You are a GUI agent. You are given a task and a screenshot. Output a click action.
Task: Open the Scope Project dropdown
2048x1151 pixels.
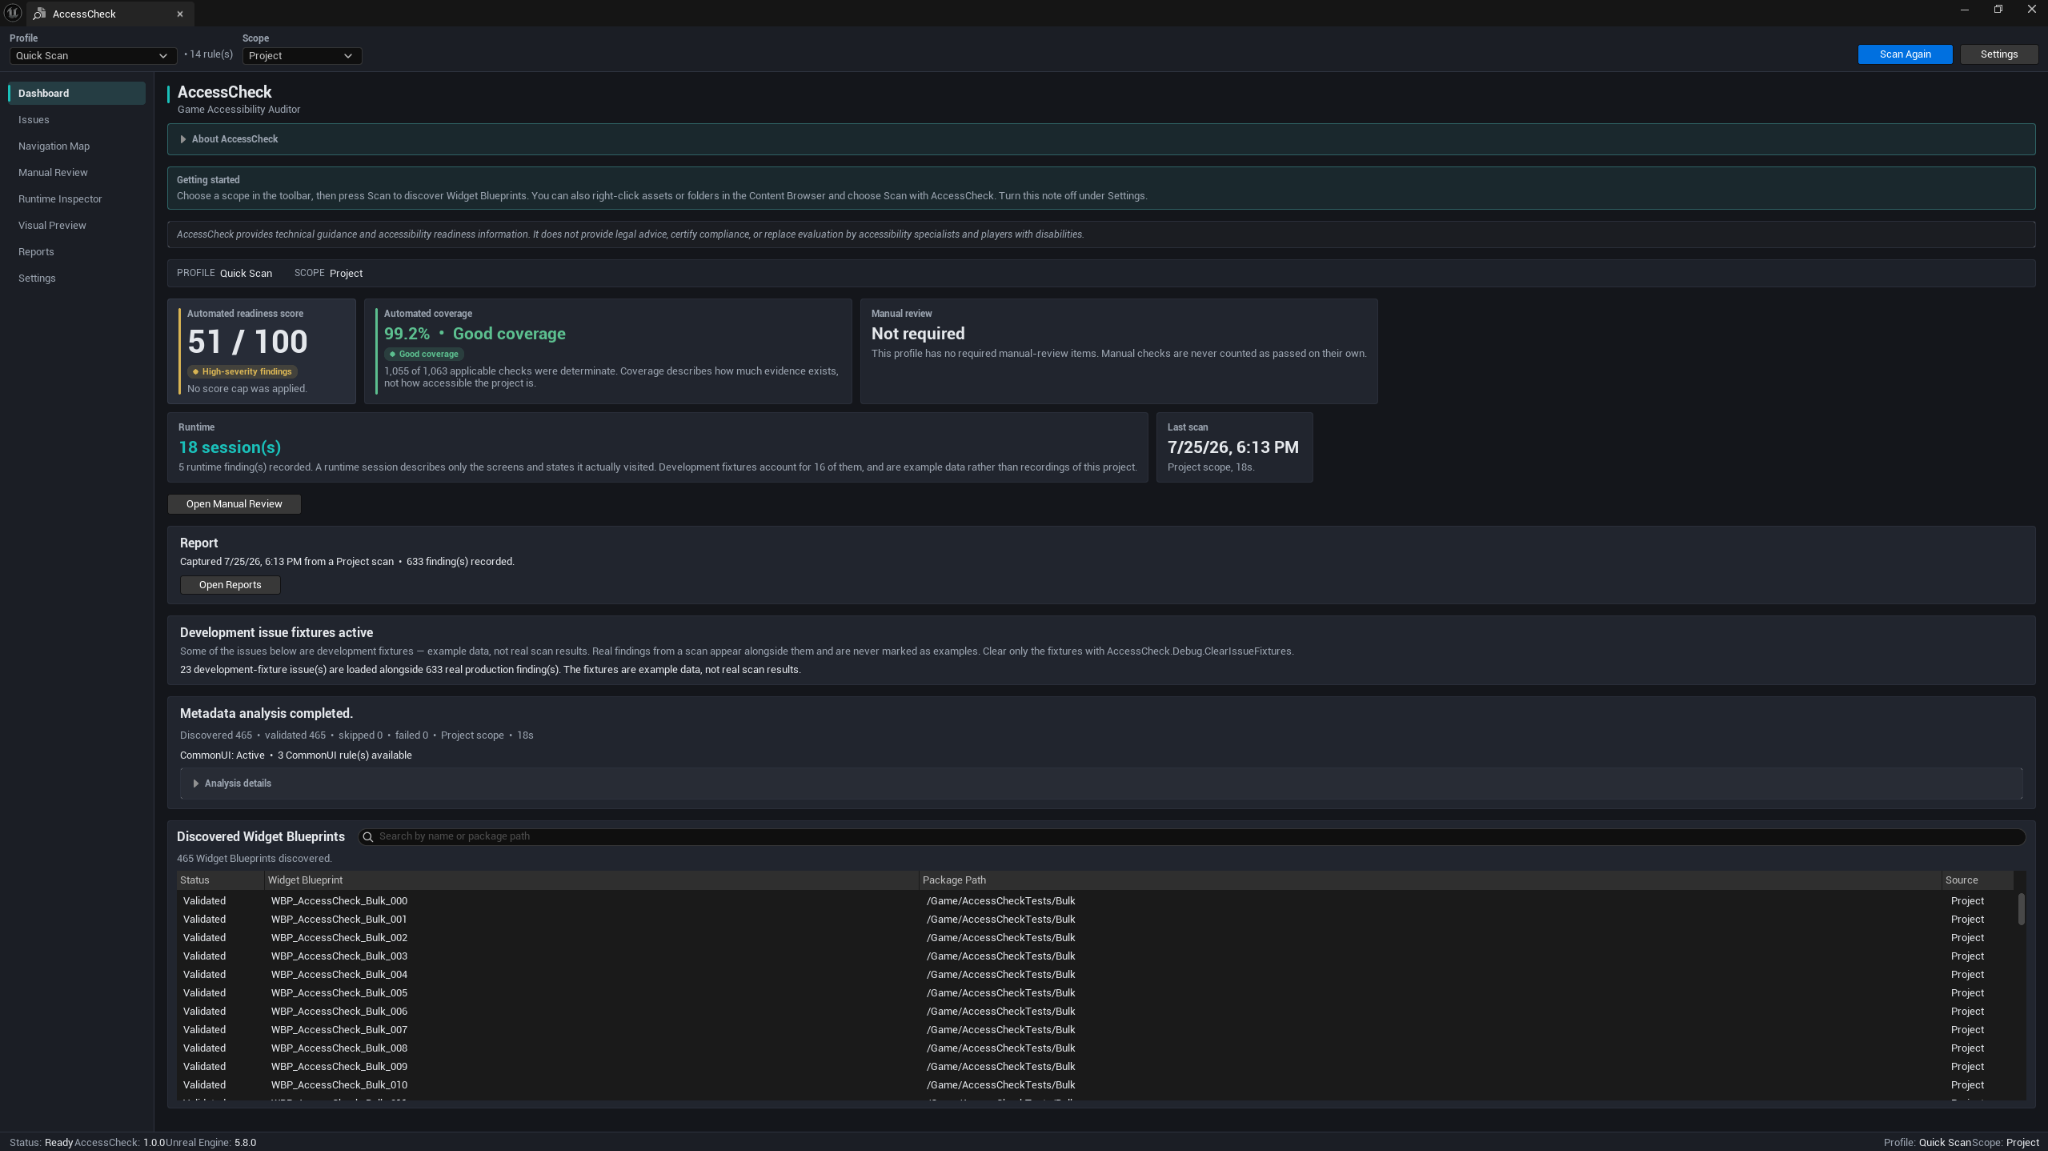(301, 56)
